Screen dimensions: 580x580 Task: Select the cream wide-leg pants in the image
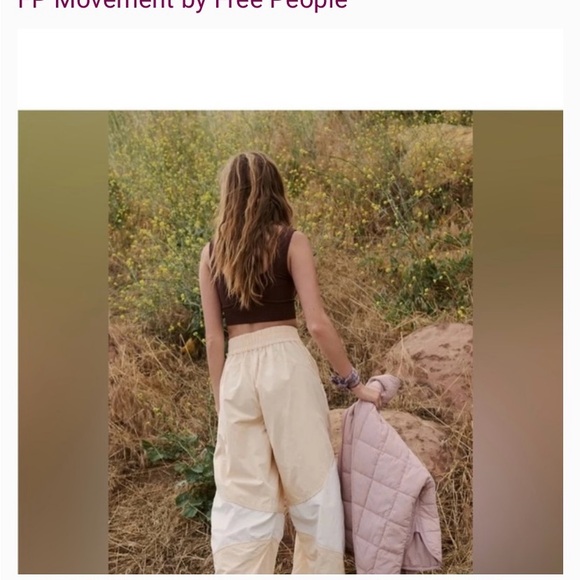click(277, 449)
